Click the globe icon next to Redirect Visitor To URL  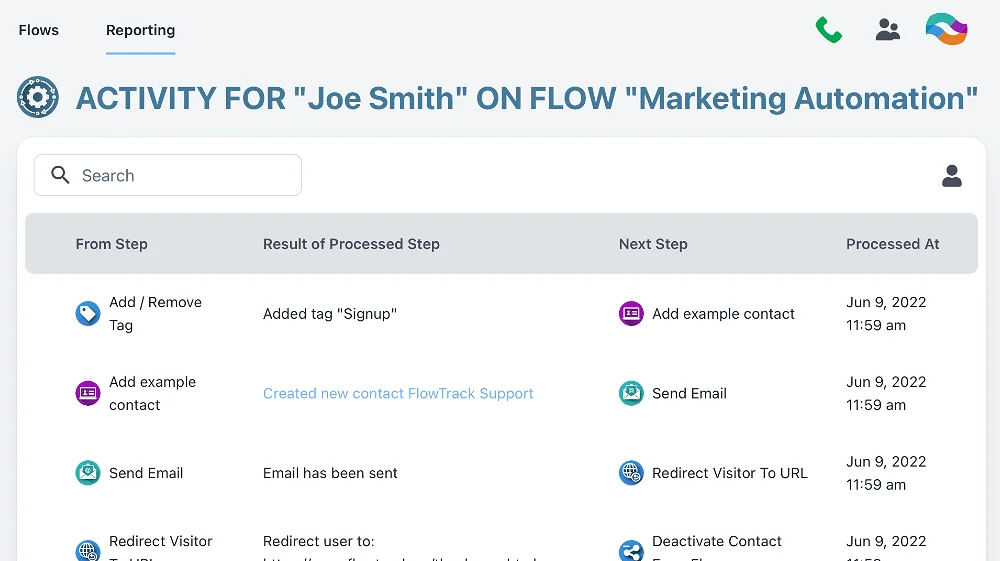coord(631,473)
